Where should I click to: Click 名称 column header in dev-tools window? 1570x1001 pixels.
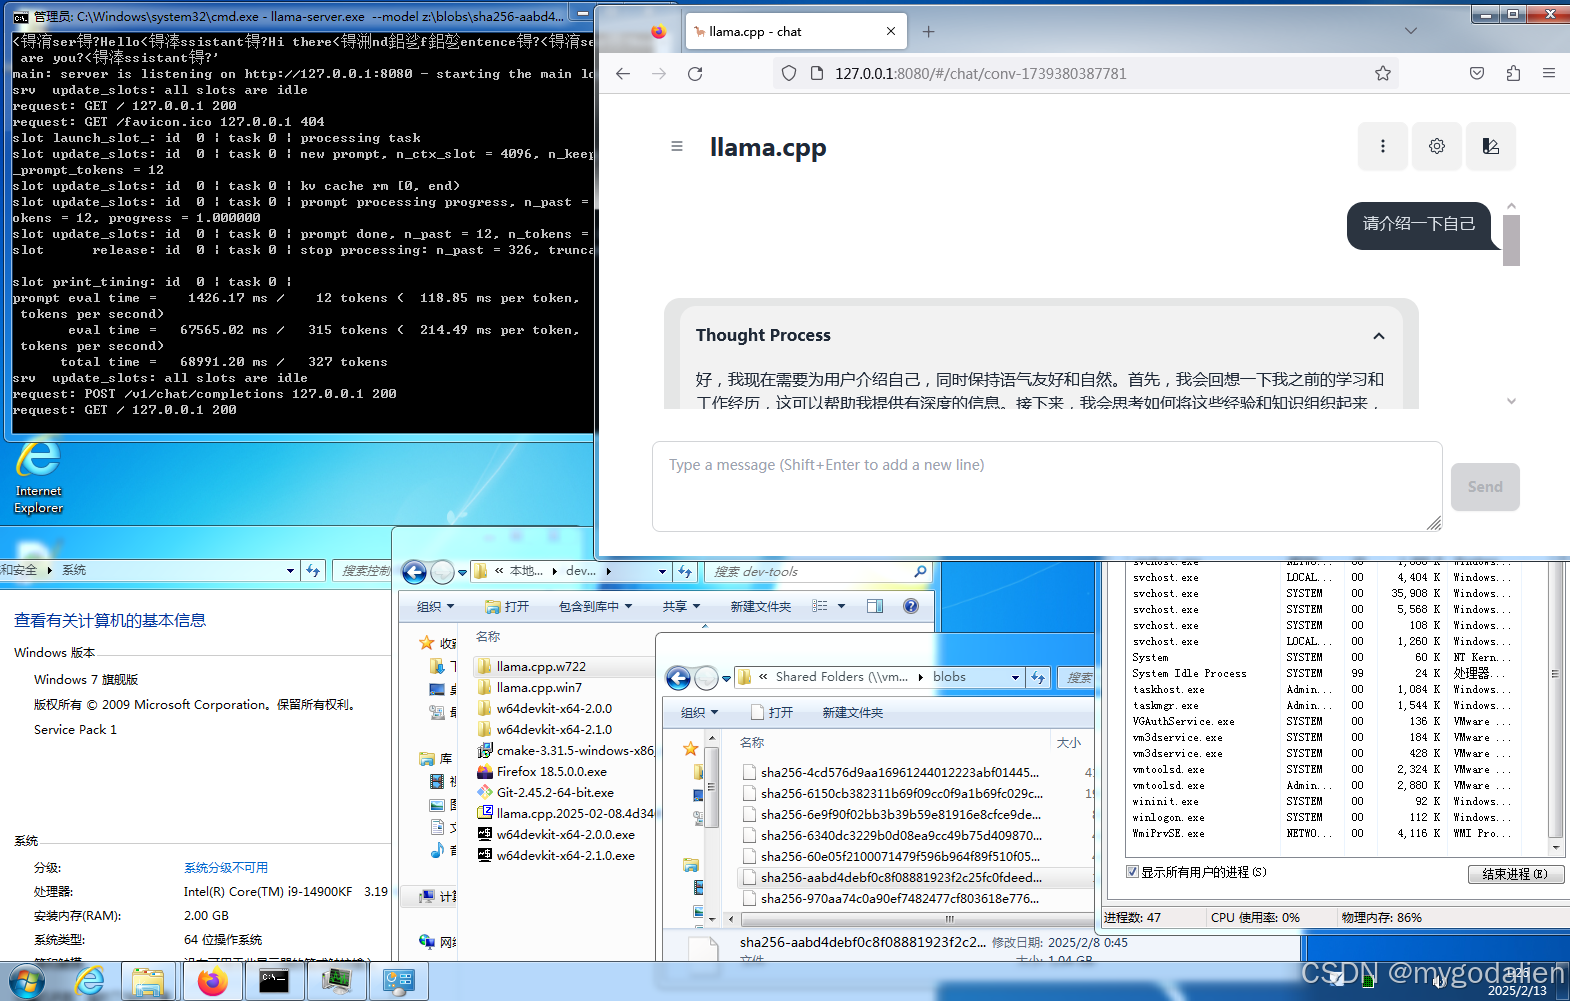click(x=488, y=636)
